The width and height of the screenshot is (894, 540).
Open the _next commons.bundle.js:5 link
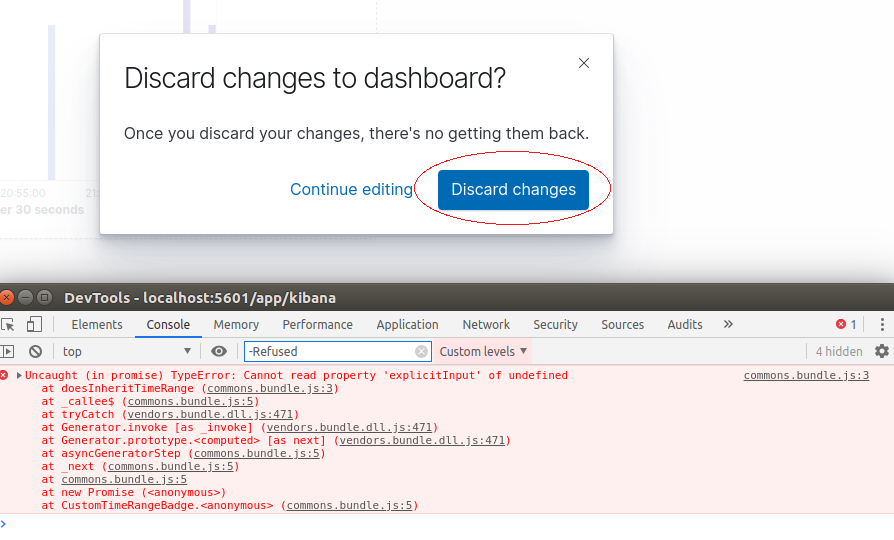pyautogui.click(x=170, y=466)
